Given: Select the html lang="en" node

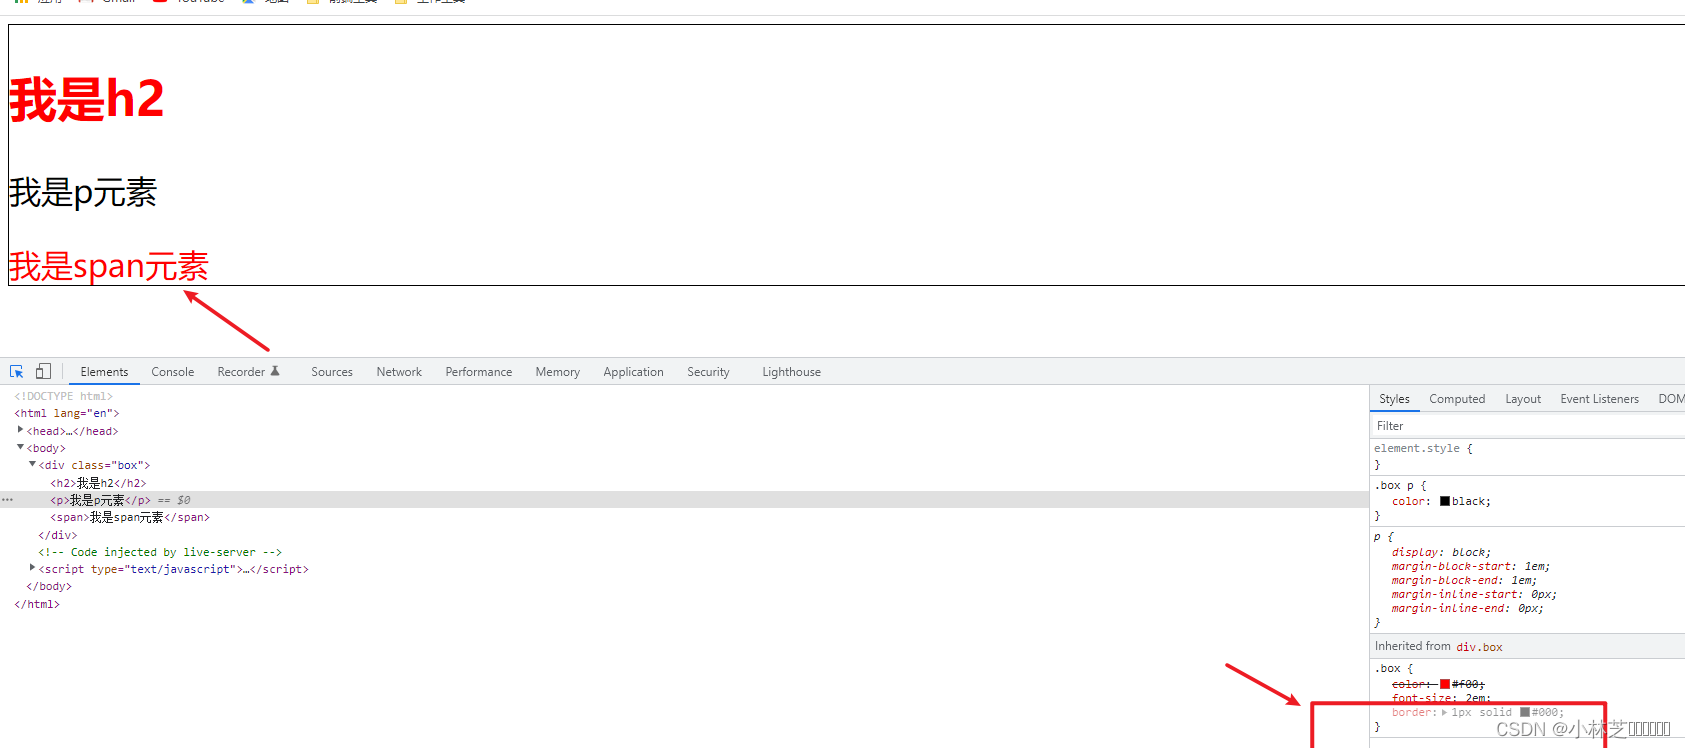Looking at the screenshot, I should click(x=67, y=413).
